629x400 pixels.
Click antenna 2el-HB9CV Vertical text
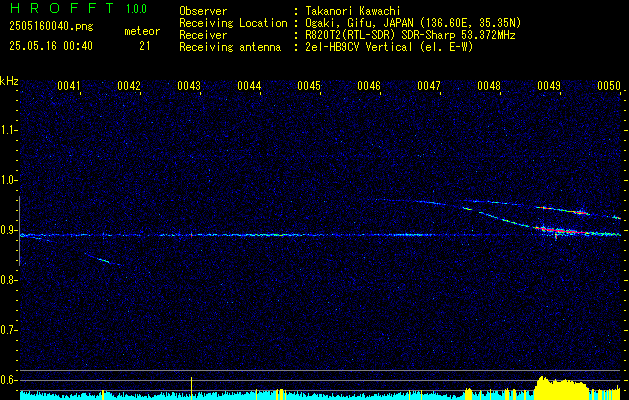pyautogui.click(x=390, y=47)
